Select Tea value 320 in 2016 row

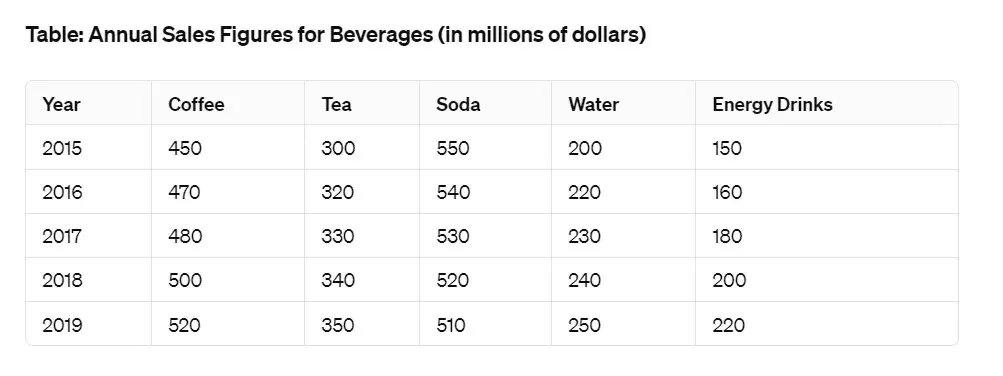(338, 192)
